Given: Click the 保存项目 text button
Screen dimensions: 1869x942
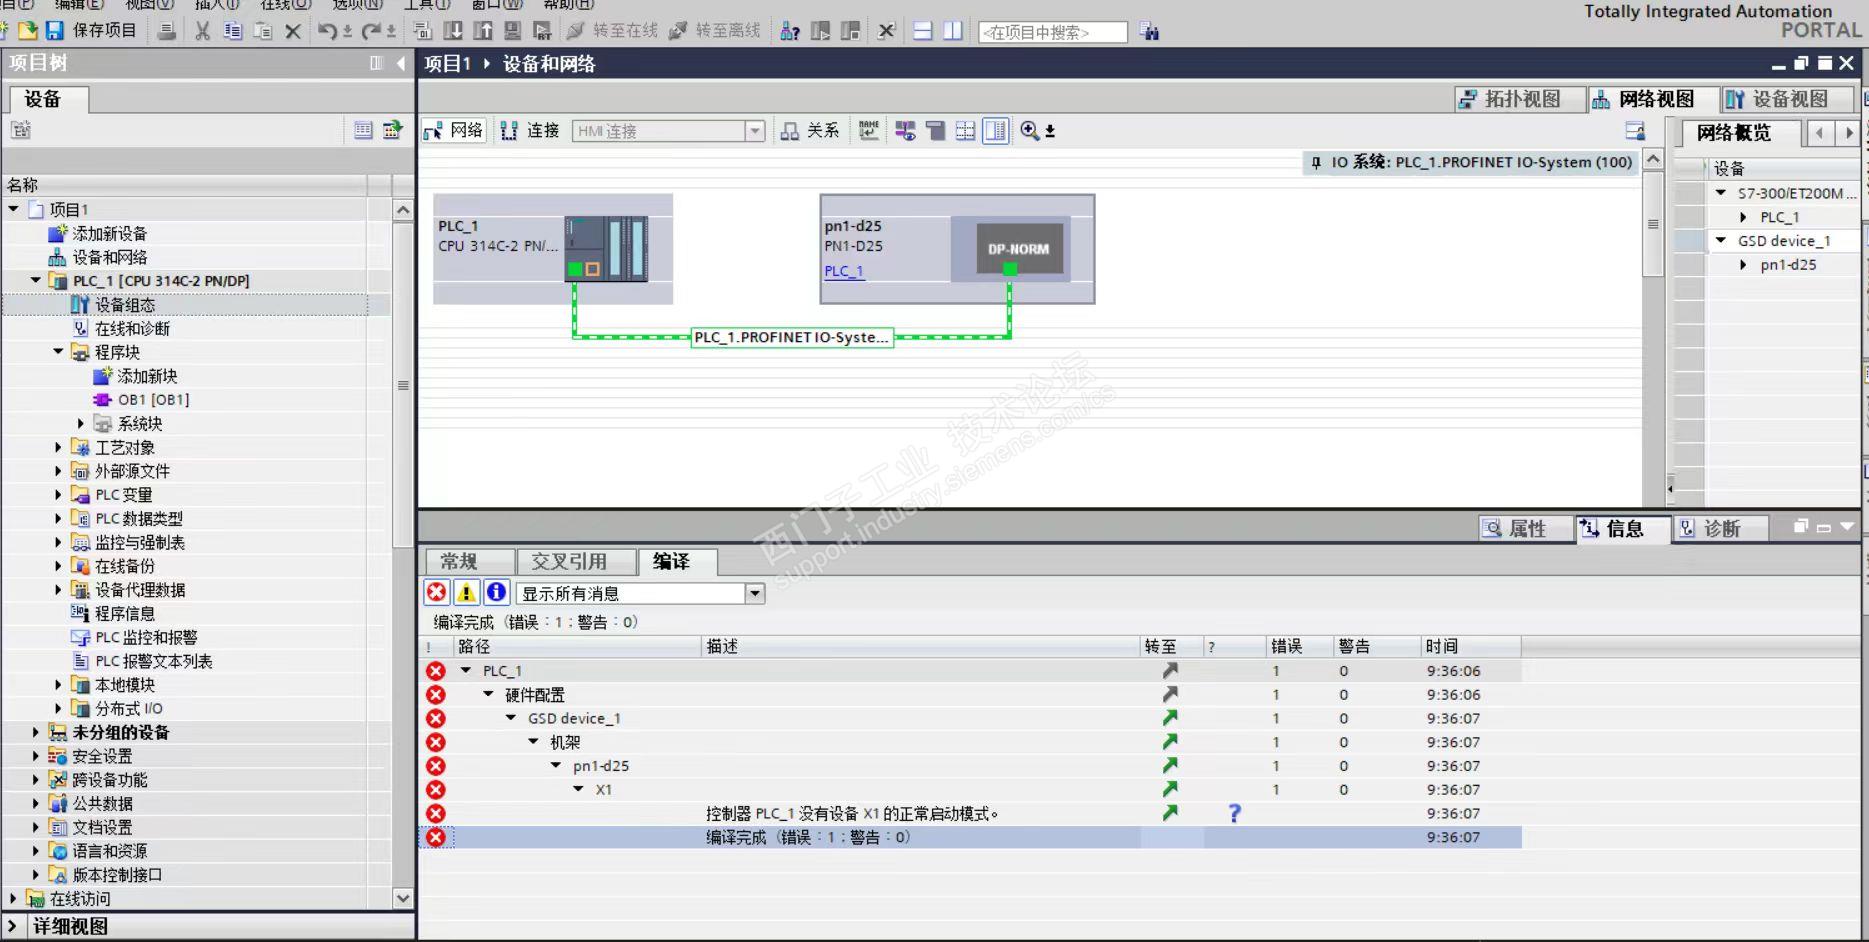Looking at the screenshot, I should click(104, 31).
